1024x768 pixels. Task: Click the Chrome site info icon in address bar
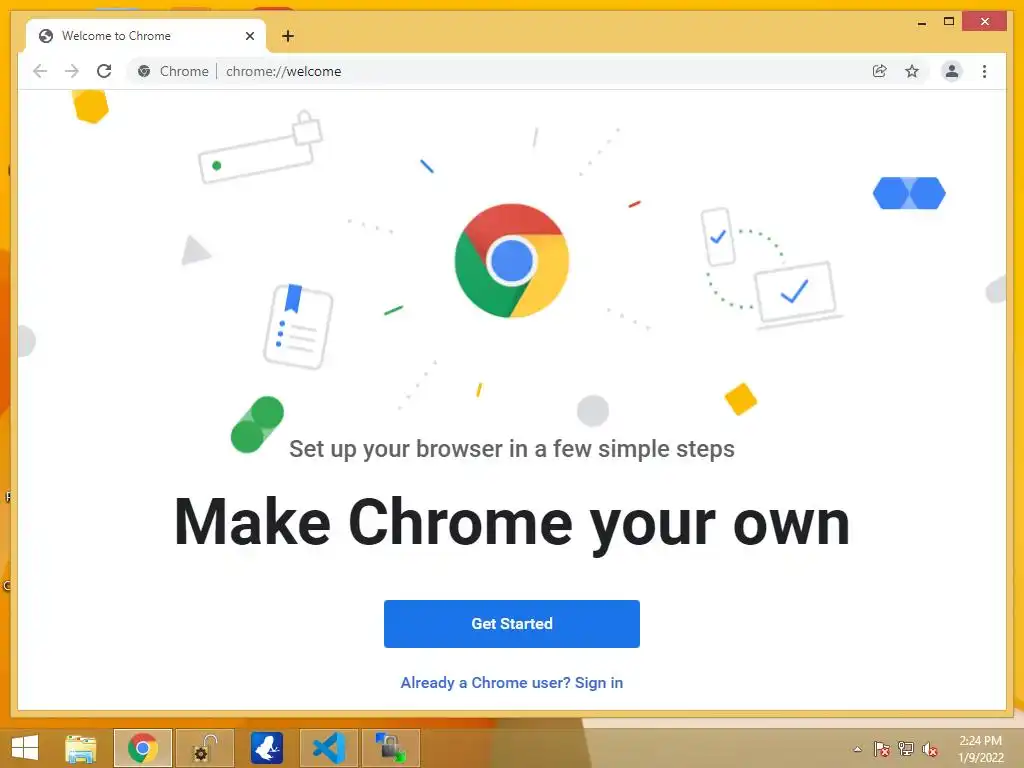pyautogui.click(x=144, y=71)
